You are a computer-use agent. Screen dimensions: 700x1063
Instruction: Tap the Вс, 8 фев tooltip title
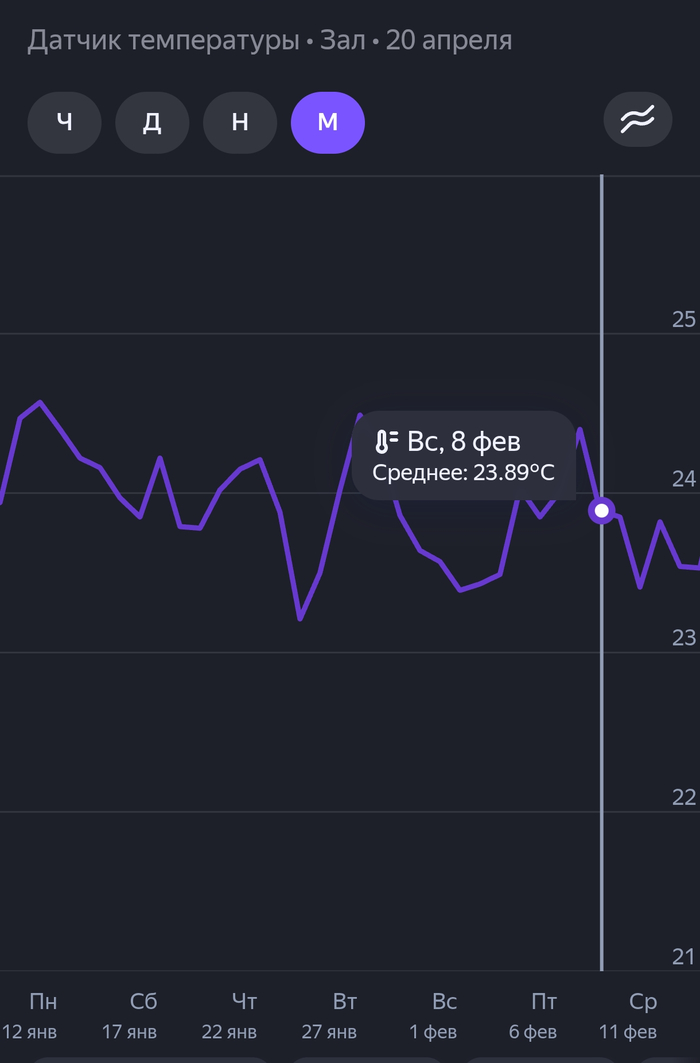pos(464,442)
